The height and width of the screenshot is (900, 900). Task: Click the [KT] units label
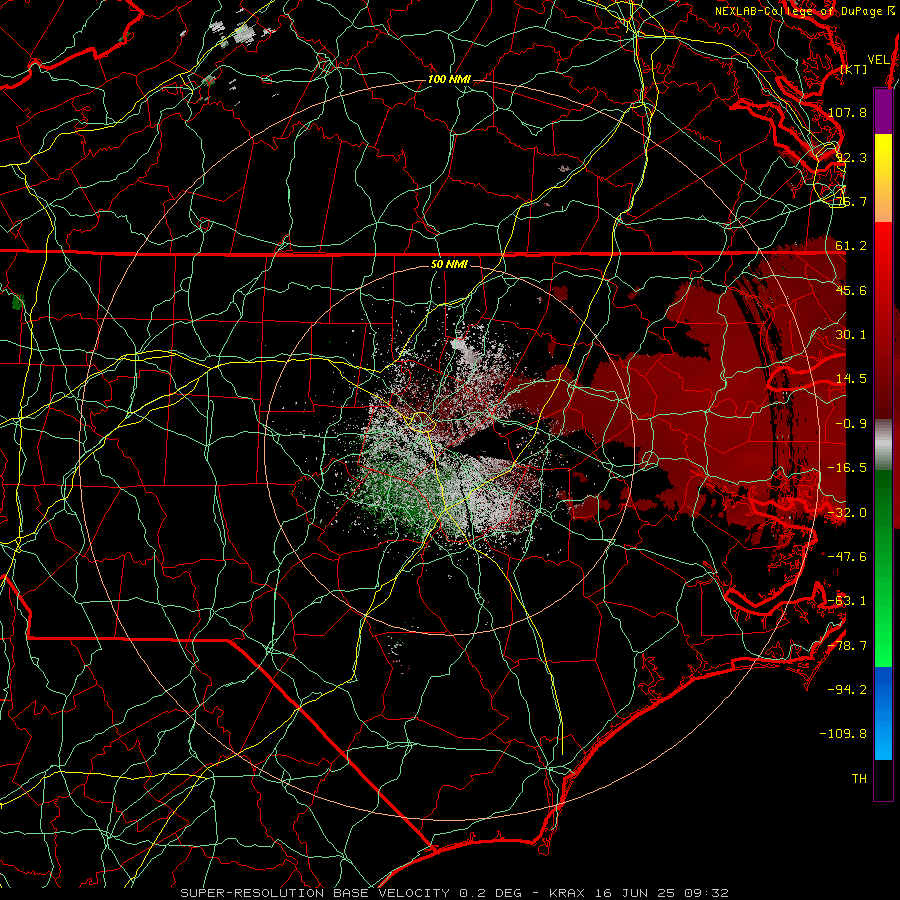(x=854, y=69)
